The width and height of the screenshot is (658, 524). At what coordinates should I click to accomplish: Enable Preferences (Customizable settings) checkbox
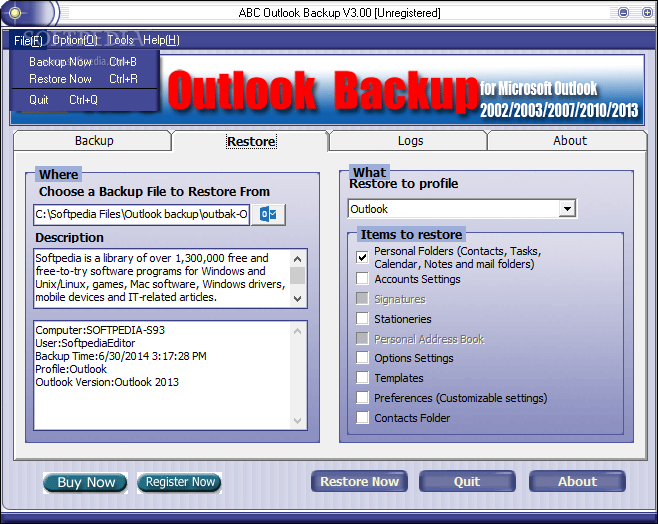(x=362, y=397)
